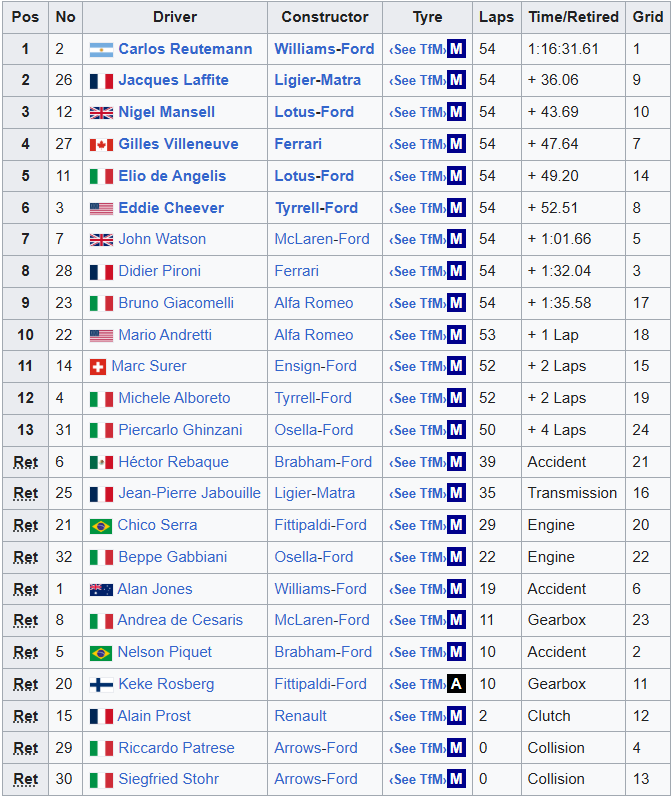
Task: Click the Driver column header
Action: pos(175,17)
